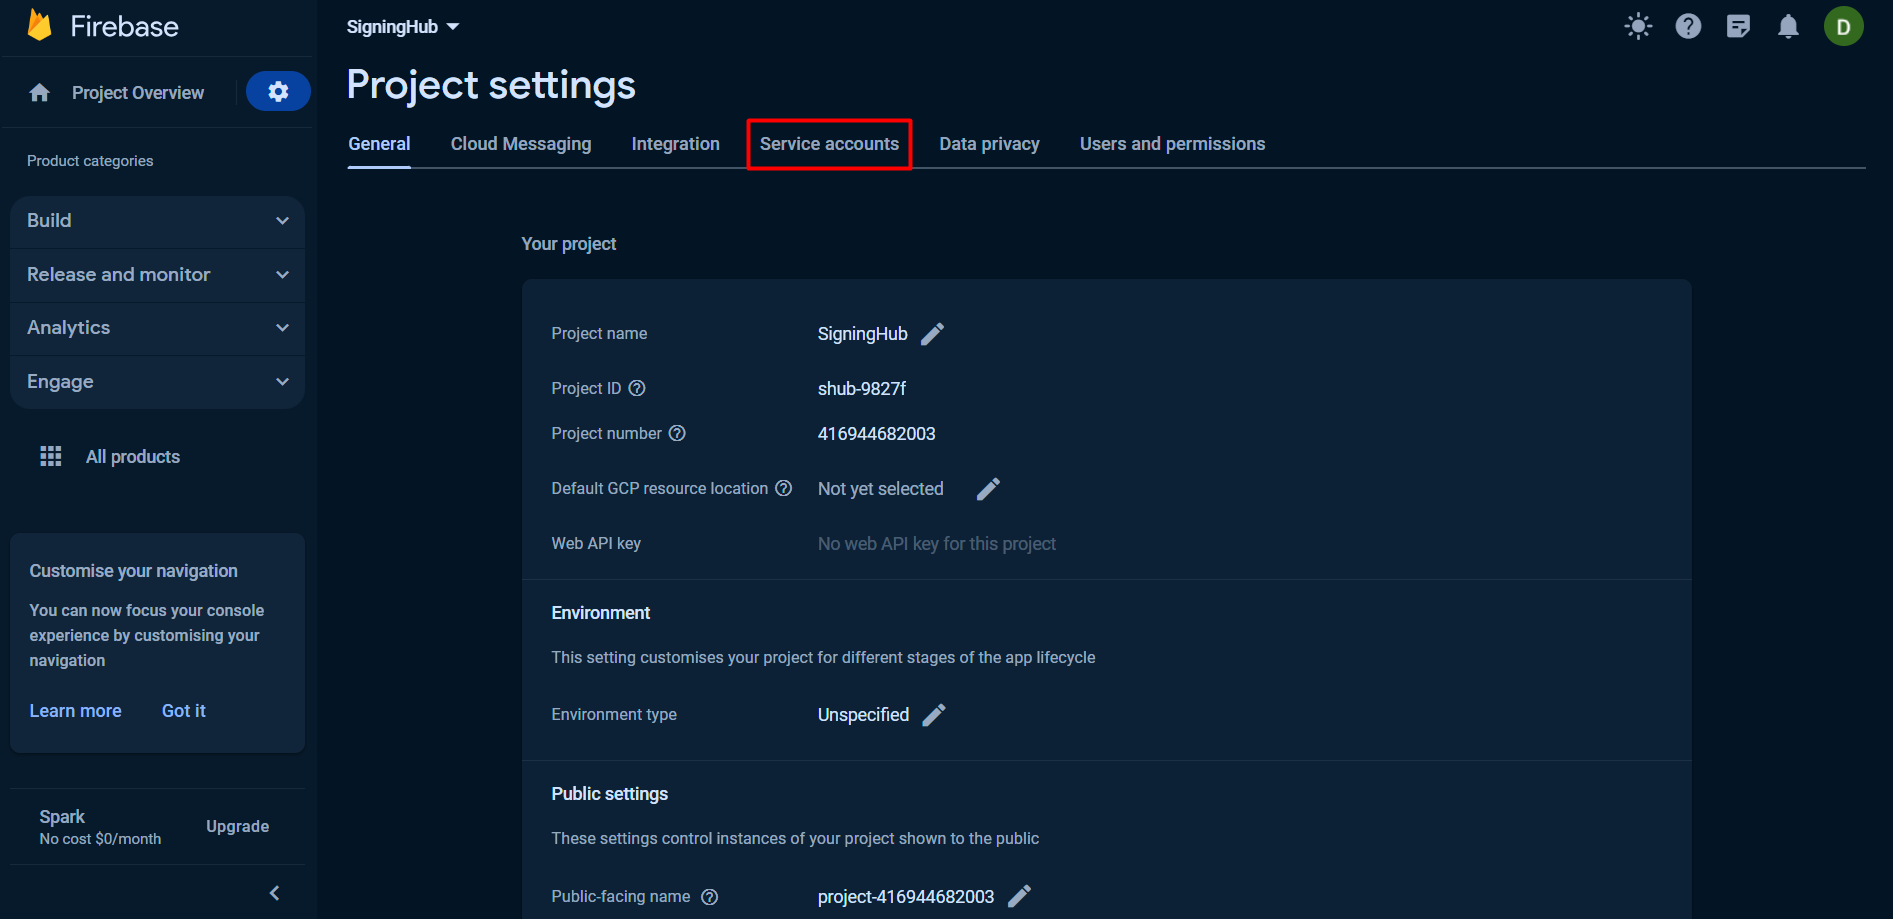
Task: Open the notifications bell icon
Action: point(1788,26)
